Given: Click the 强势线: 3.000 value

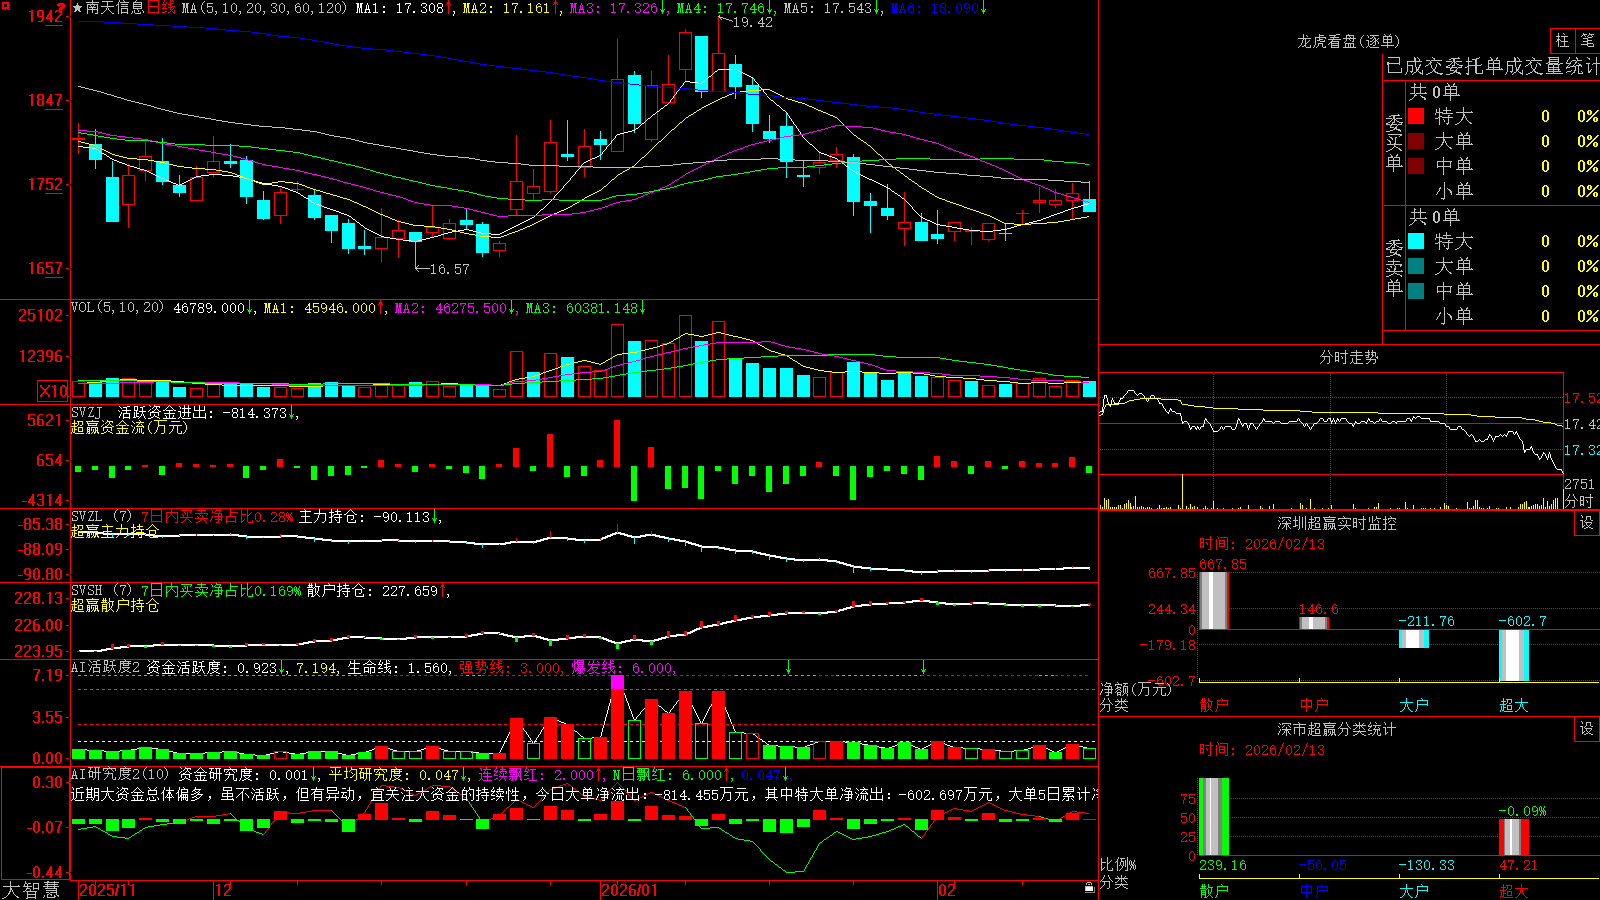Looking at the screenshot, I should 510,667.
